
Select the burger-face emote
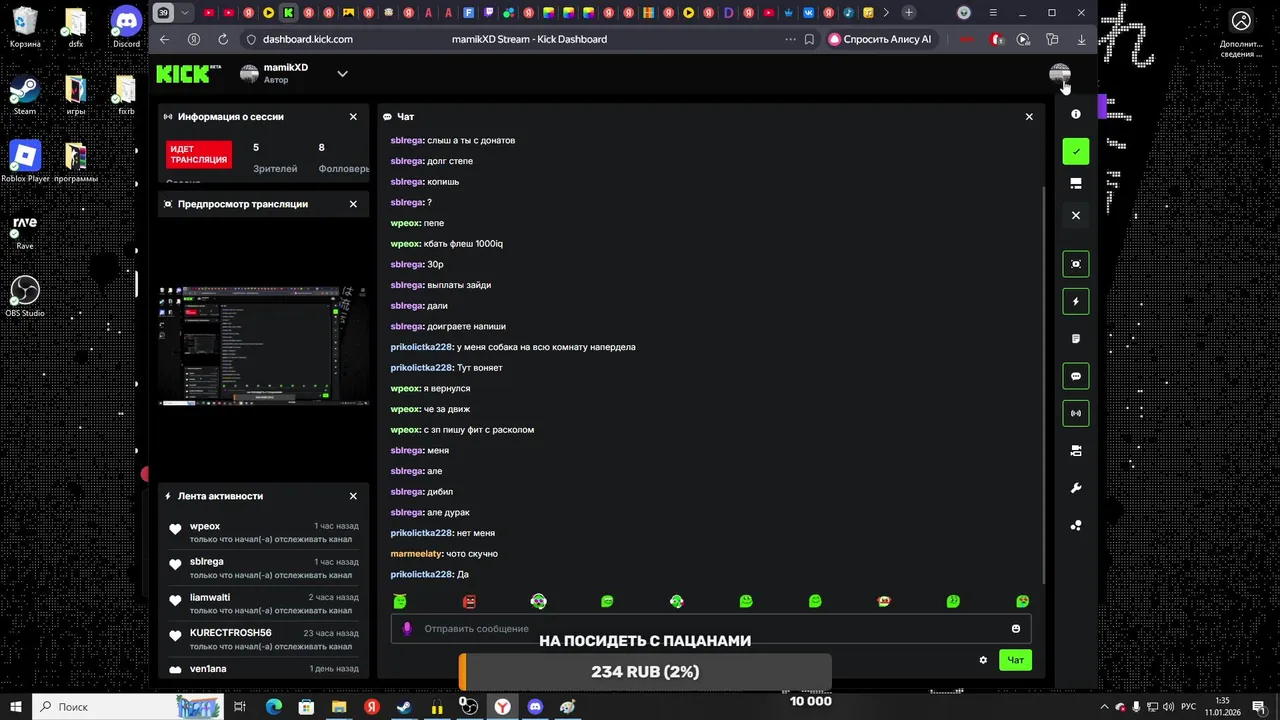point(884,601)
